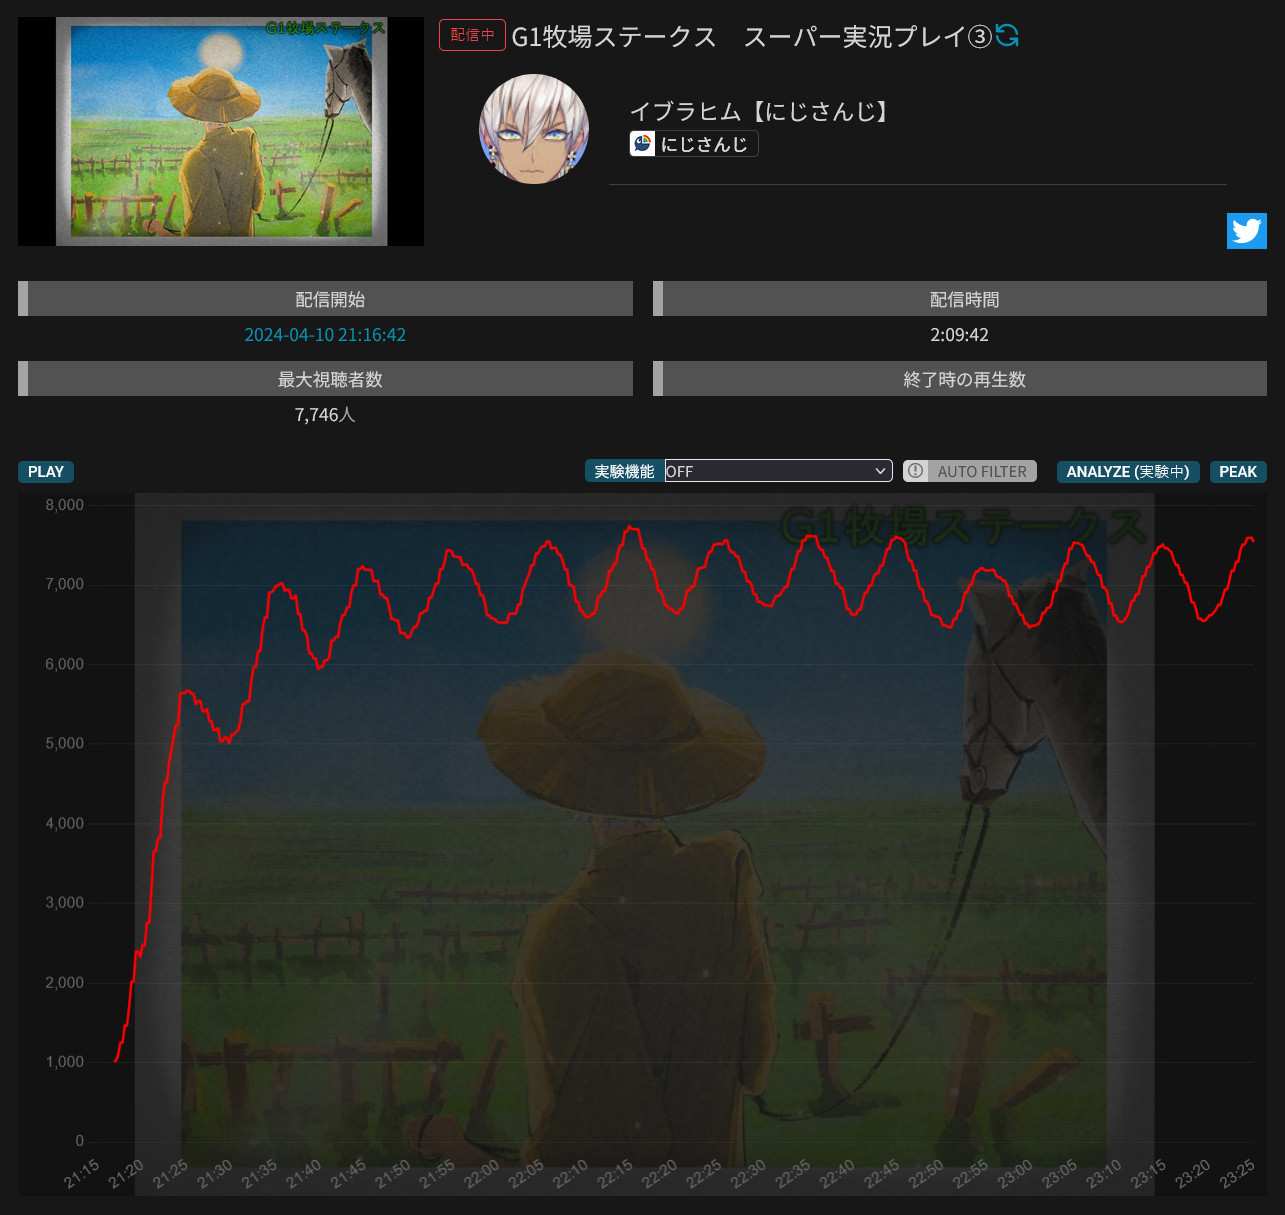Click the 8,000 y-axis label
This screenshot has height=1215, width=1285.
[x=65, y=505]
